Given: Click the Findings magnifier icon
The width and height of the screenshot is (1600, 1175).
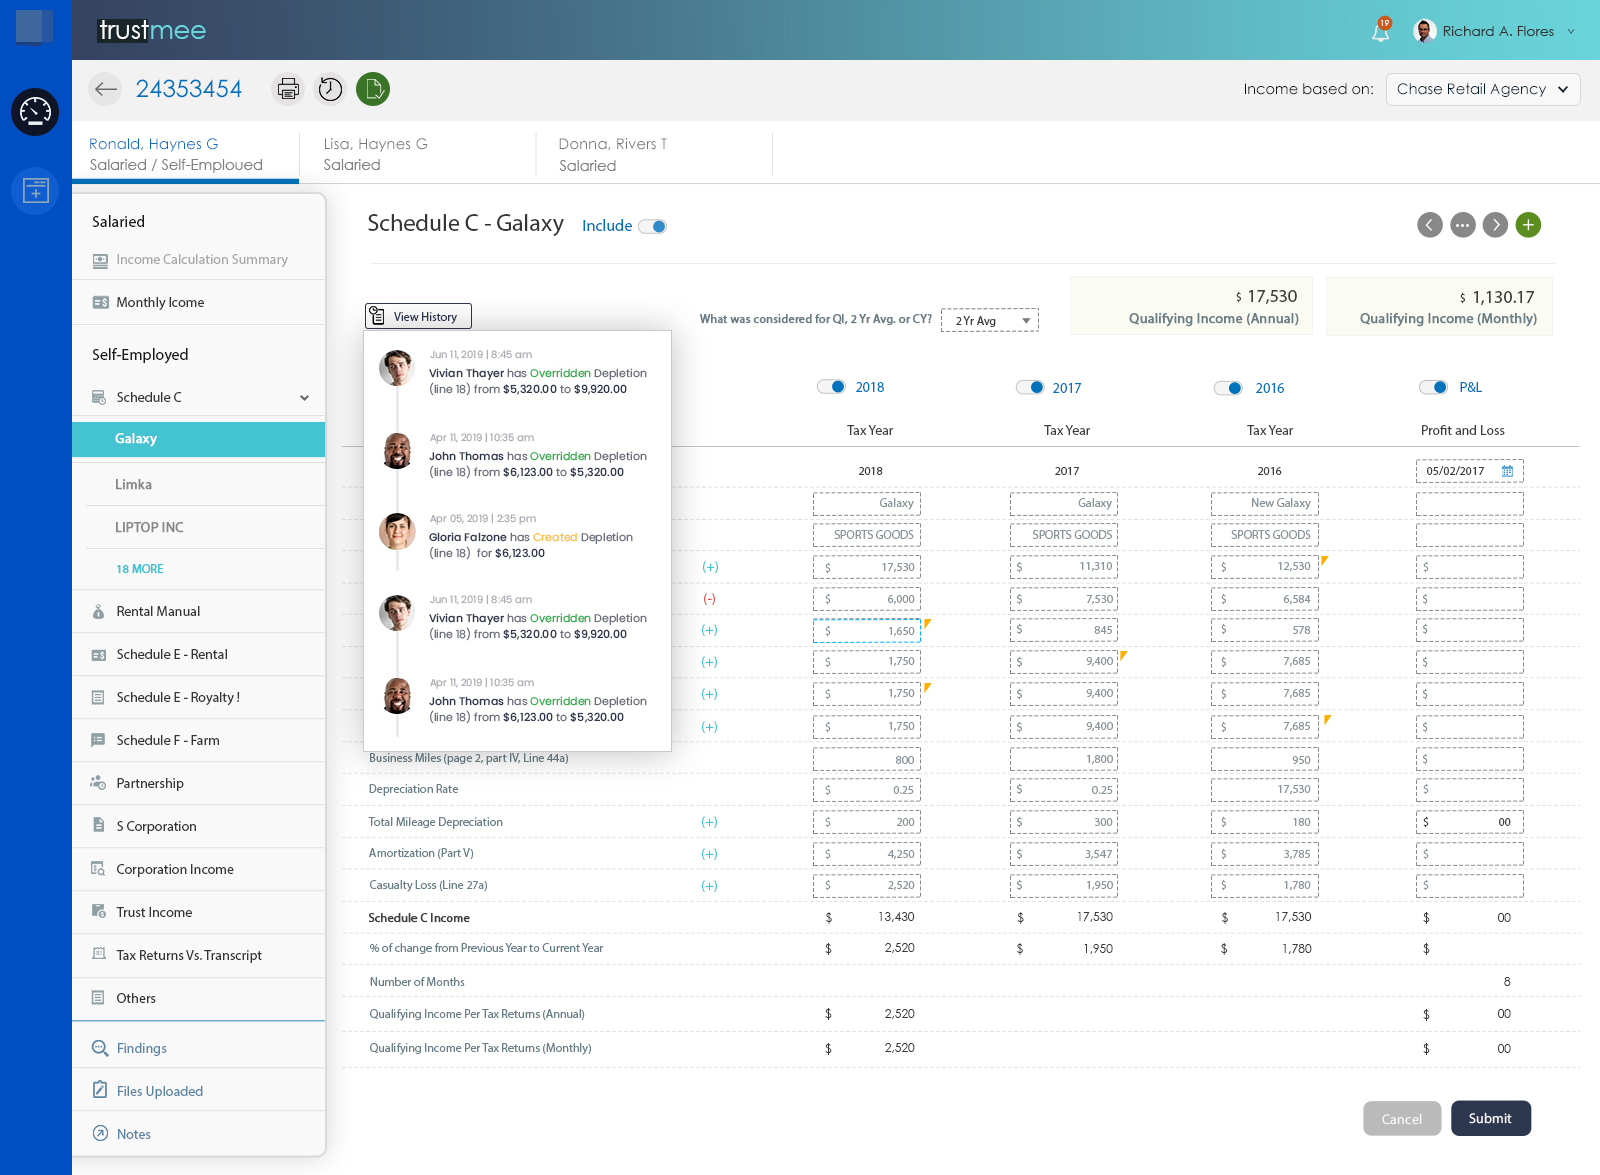Looking at the screenshot, I should 100,1048.
